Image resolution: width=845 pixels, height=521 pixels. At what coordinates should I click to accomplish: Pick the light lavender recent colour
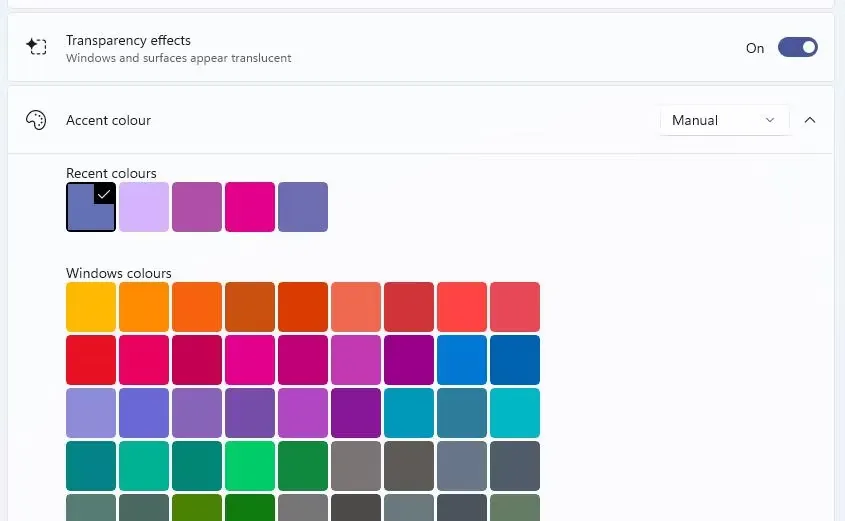pos(144,207)
